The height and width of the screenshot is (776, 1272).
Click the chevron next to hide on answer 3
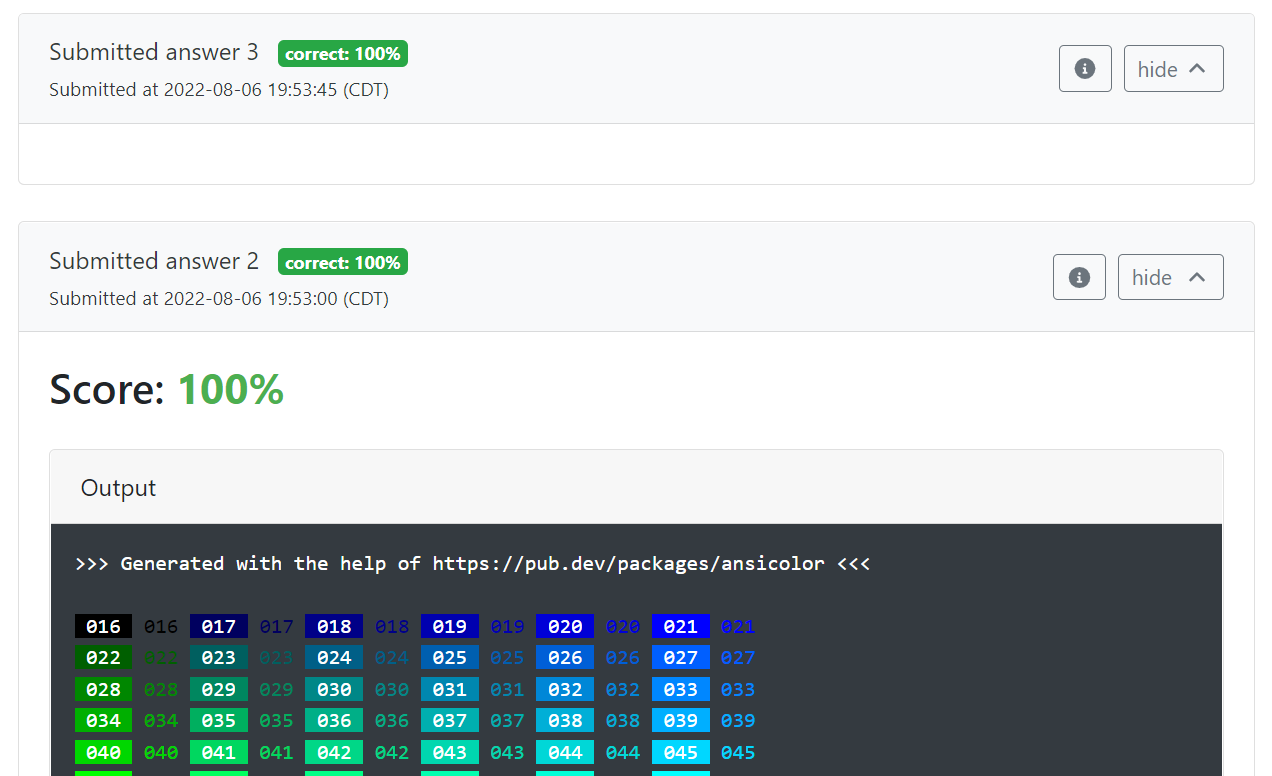pos(1196,68)
